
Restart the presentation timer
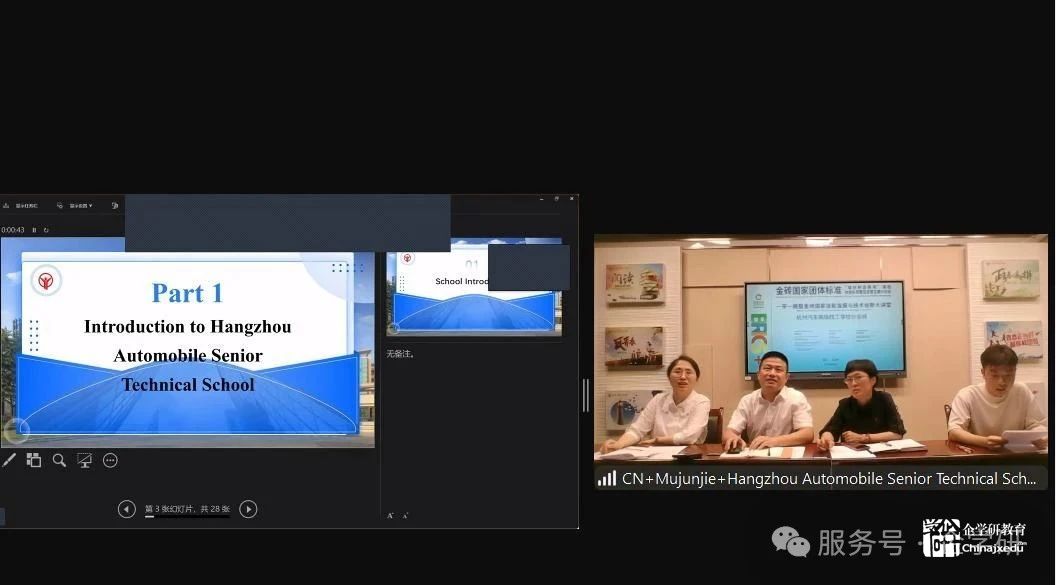point(46,230)
